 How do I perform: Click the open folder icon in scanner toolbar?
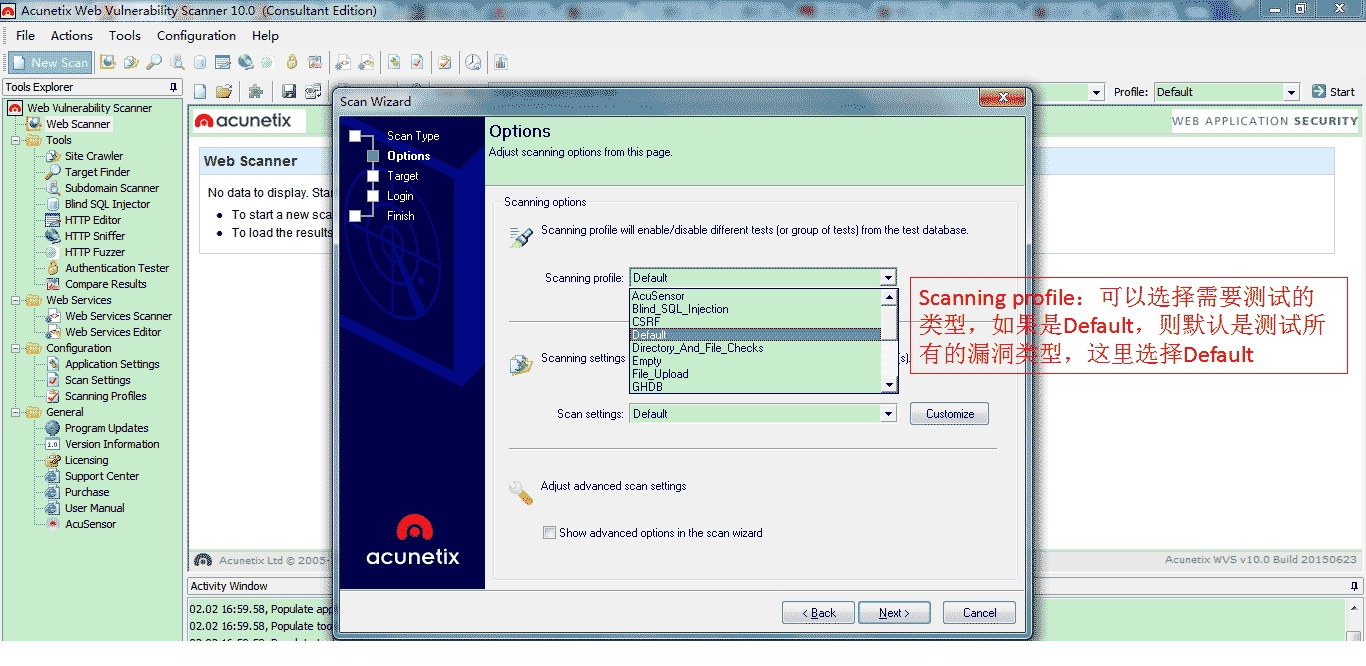click(x=224, y=91)
